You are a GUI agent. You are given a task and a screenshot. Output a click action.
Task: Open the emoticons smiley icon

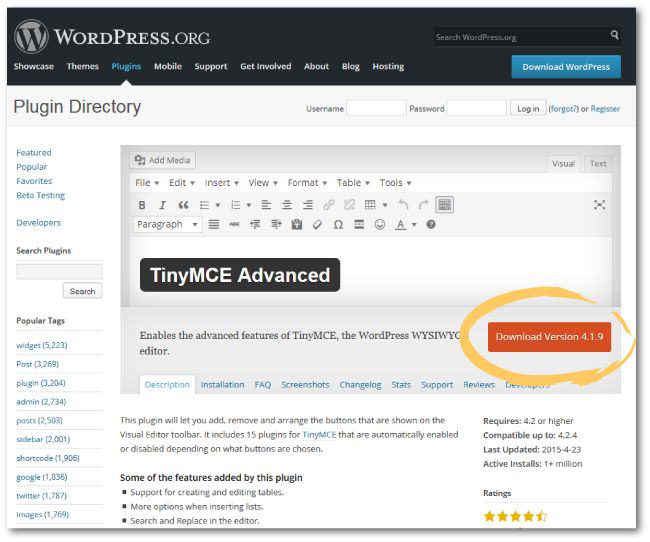tap(380, 224)
